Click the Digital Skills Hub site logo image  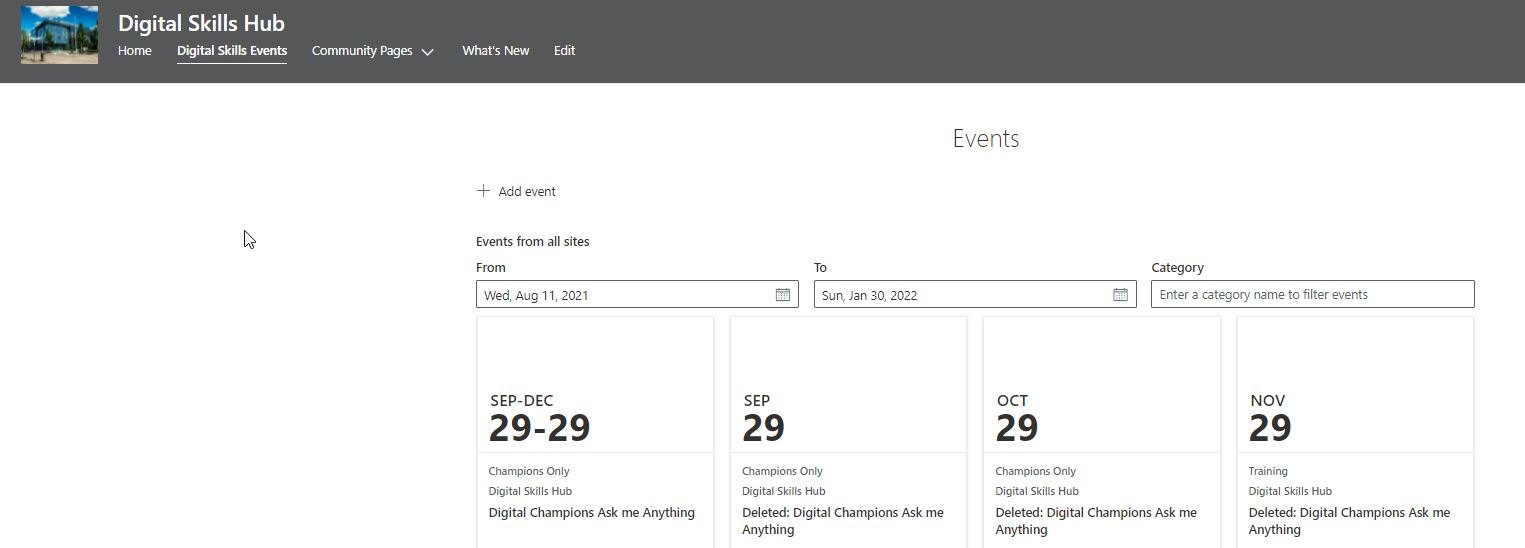tap(59, 35)
